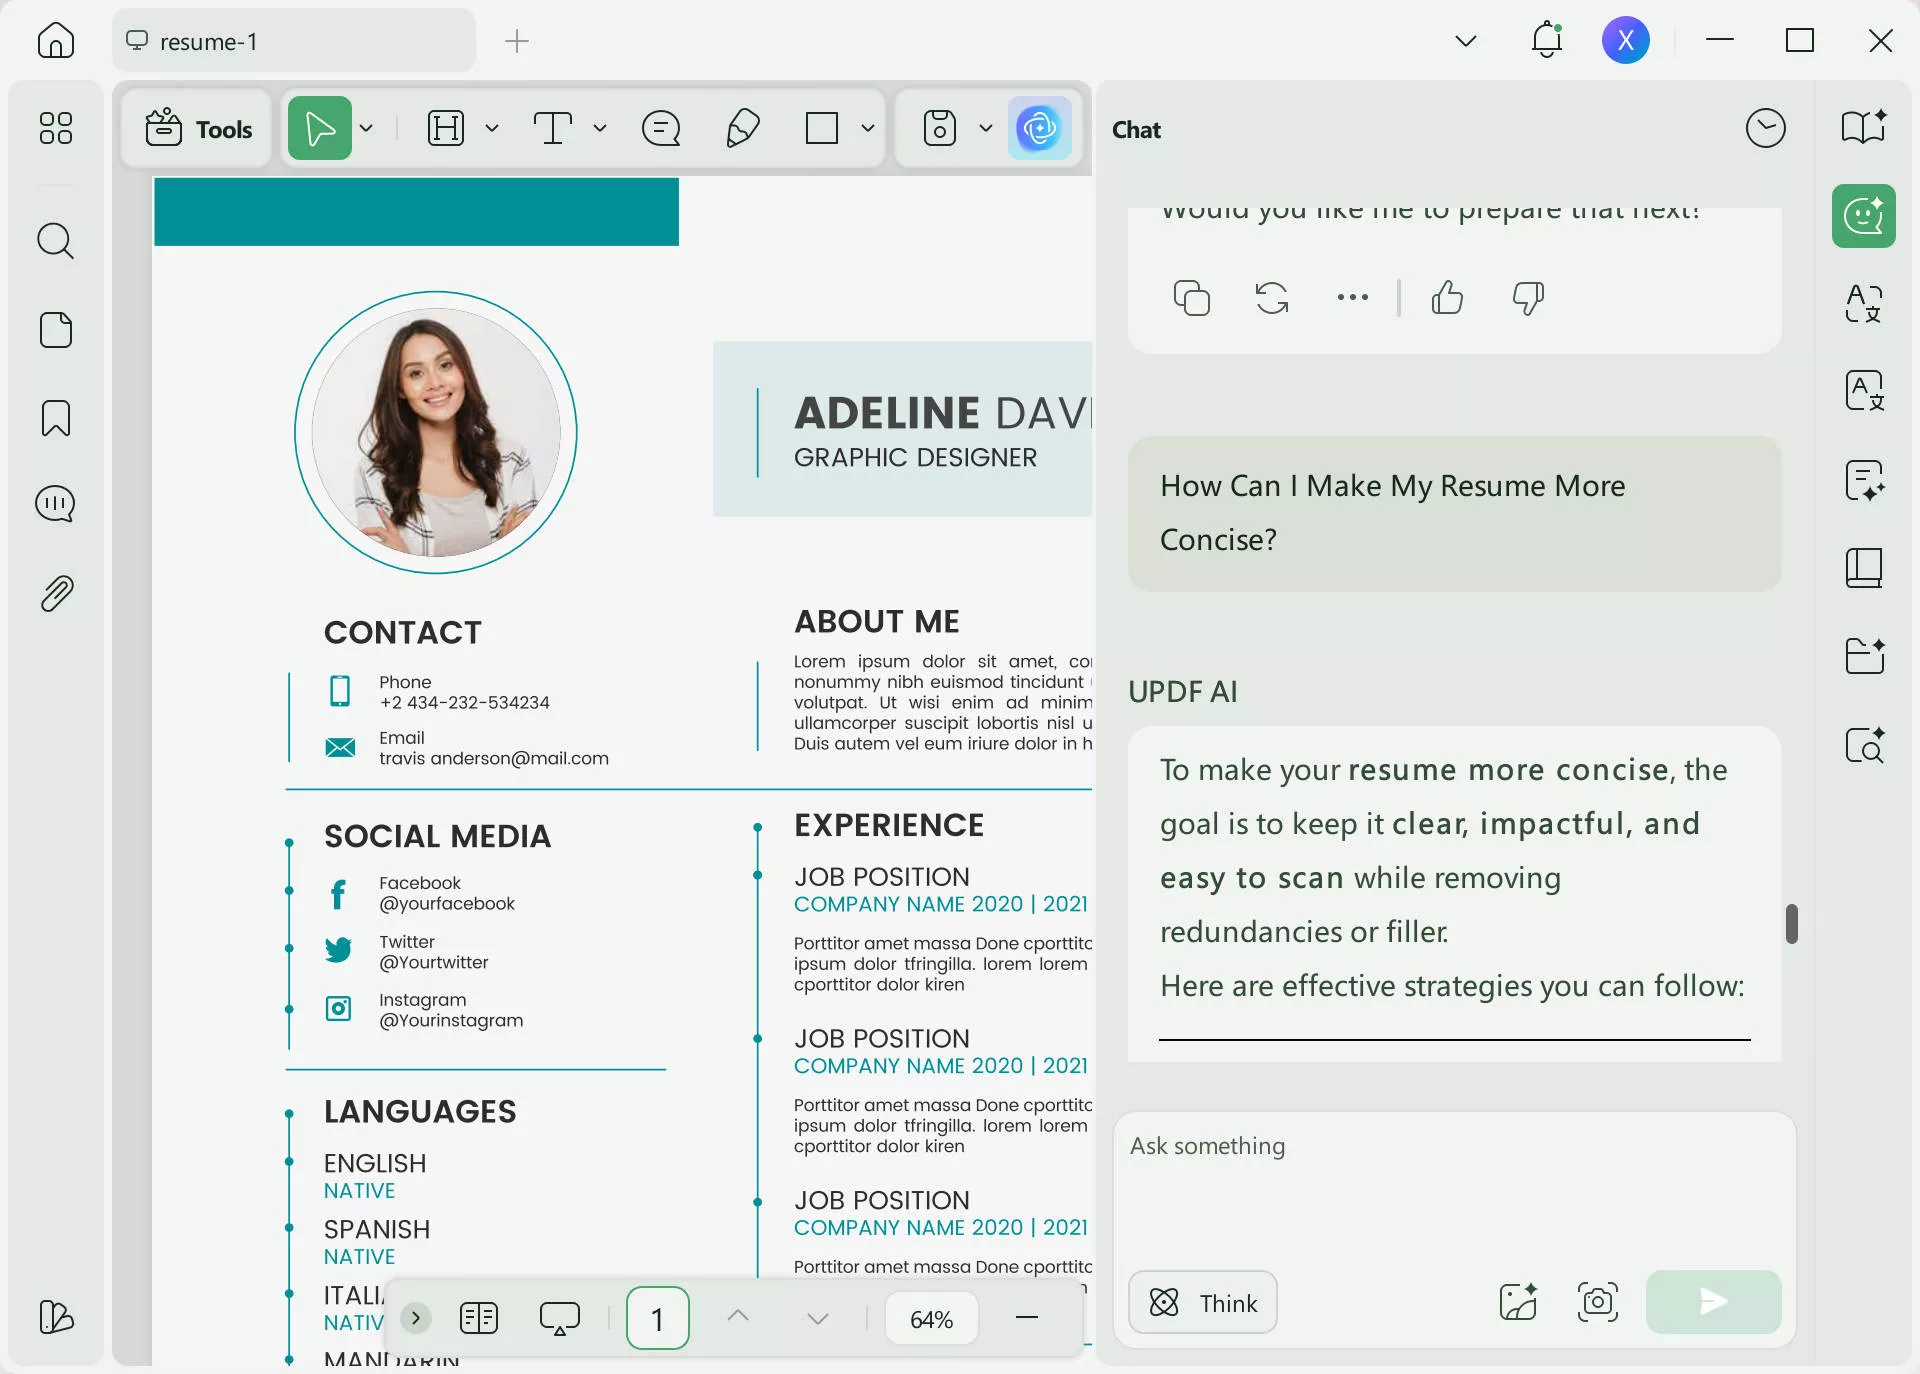Expand the heading style dropdown
Viewport: 1920px width, 1374px height.
coord(491,128)
